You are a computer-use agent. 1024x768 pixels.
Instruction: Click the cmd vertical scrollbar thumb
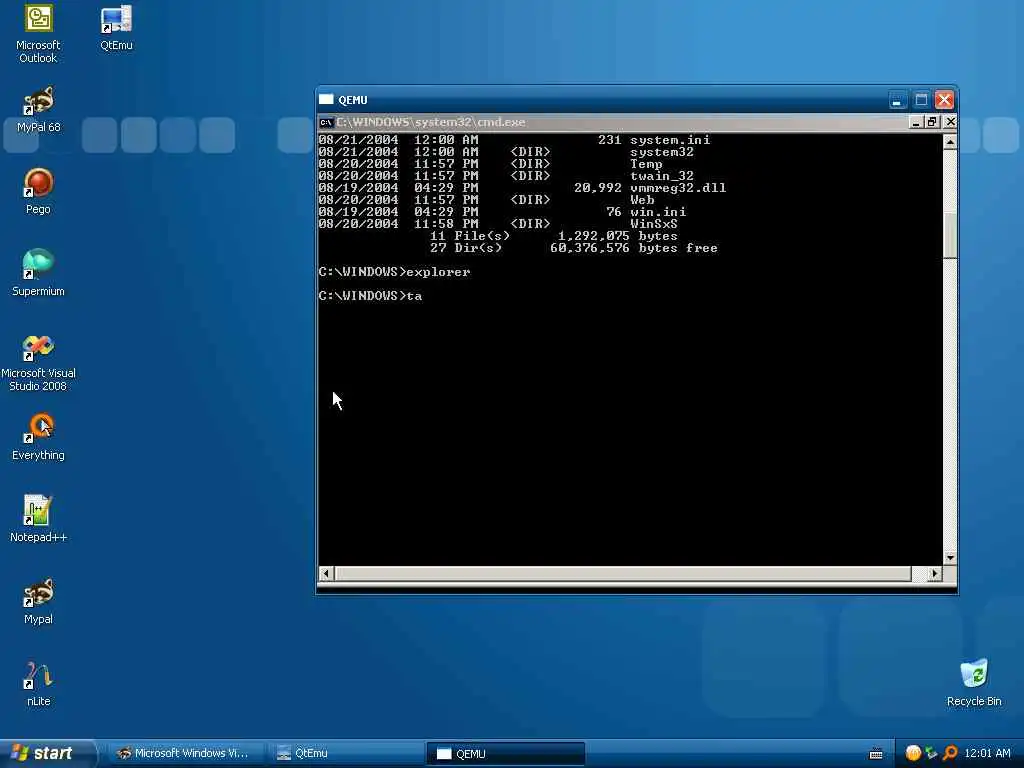tap(950, 235)
